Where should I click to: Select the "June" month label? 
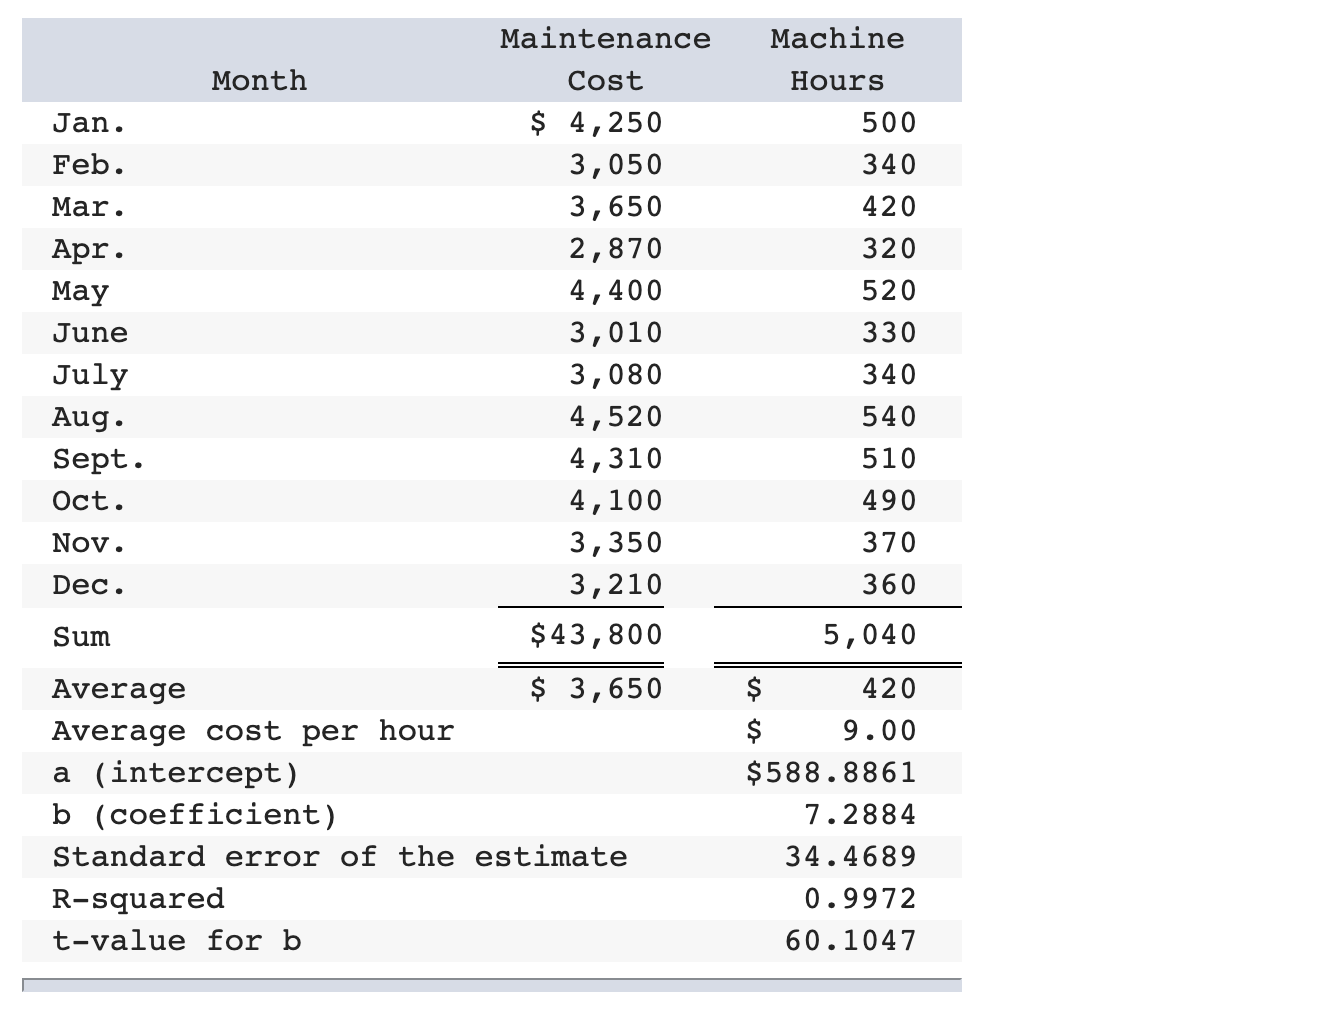point(90,333)
